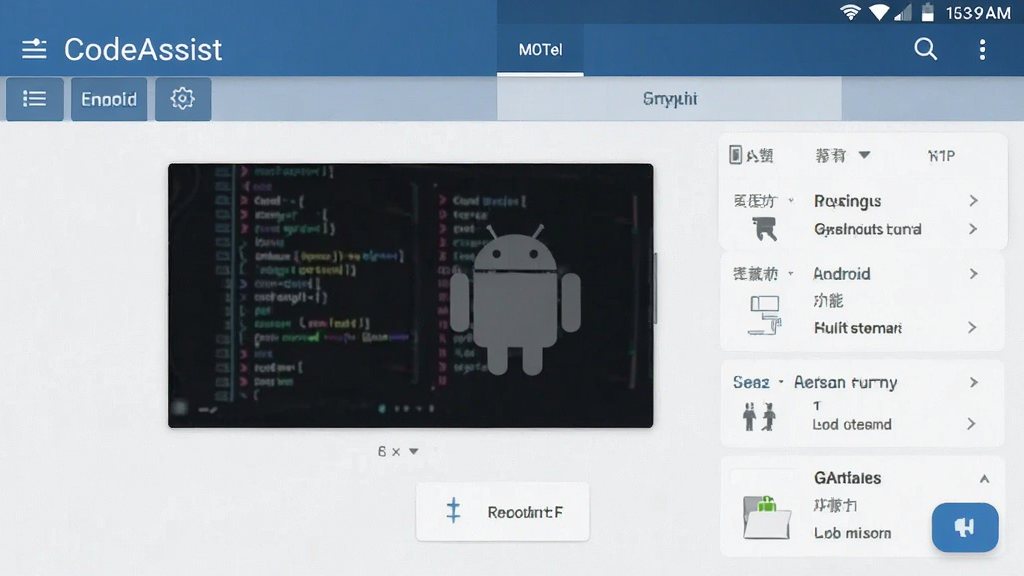Click the list view toolbar icon

tap(35, 99)
